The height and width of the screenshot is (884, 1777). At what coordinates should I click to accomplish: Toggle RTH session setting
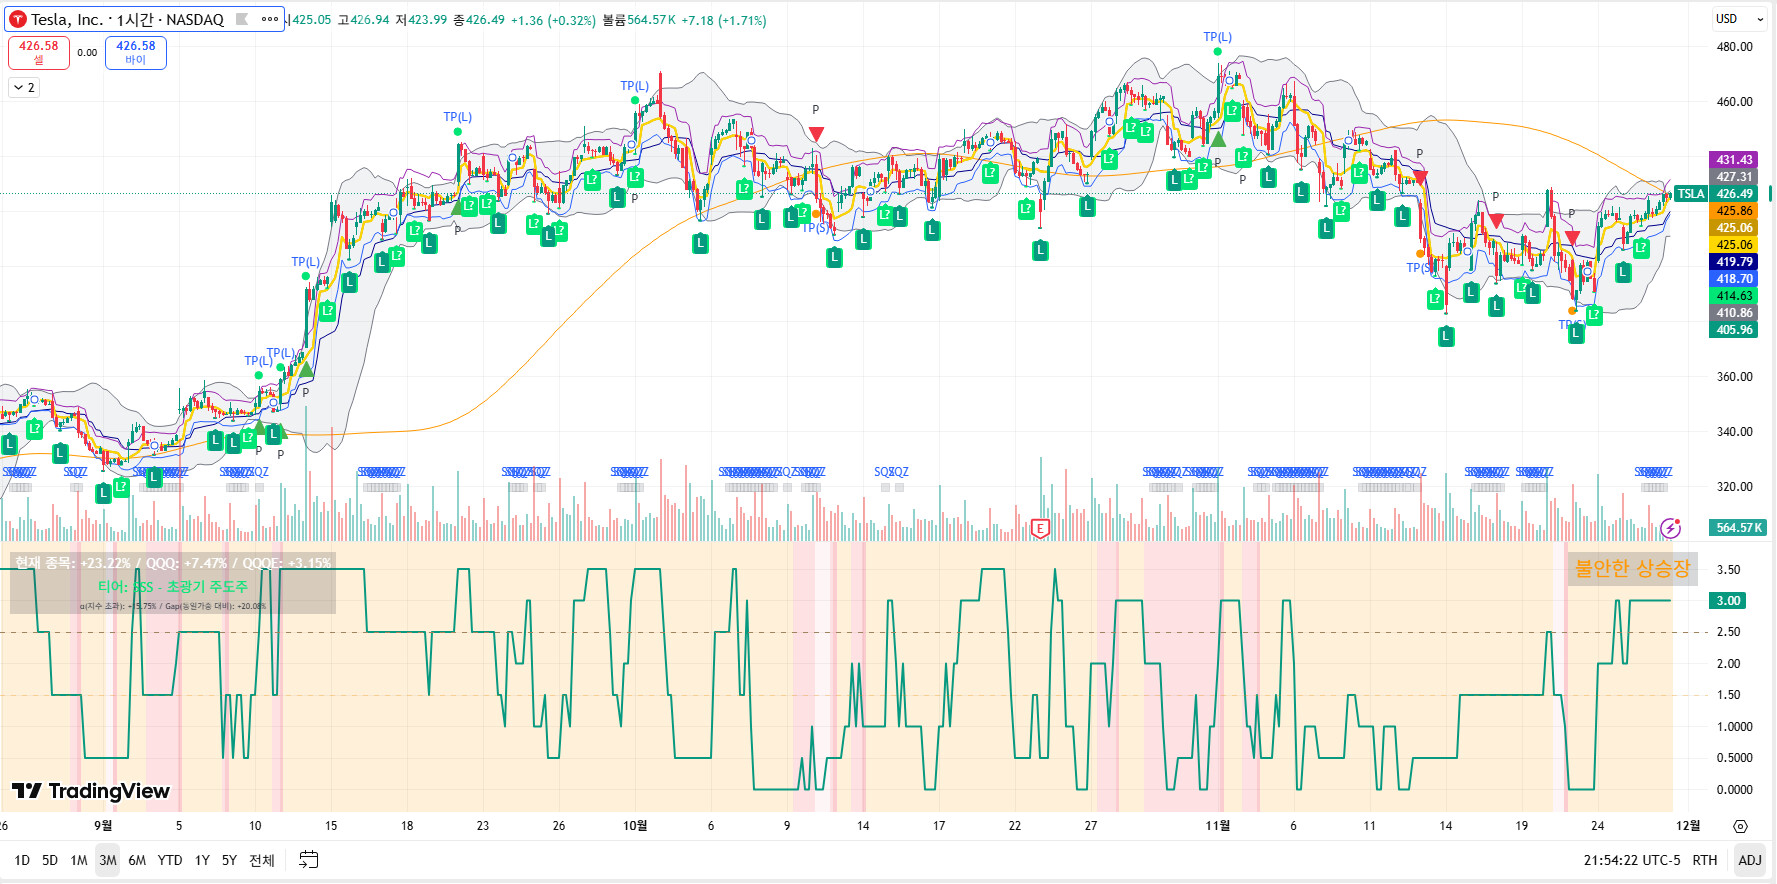[x=1705, y=860]
